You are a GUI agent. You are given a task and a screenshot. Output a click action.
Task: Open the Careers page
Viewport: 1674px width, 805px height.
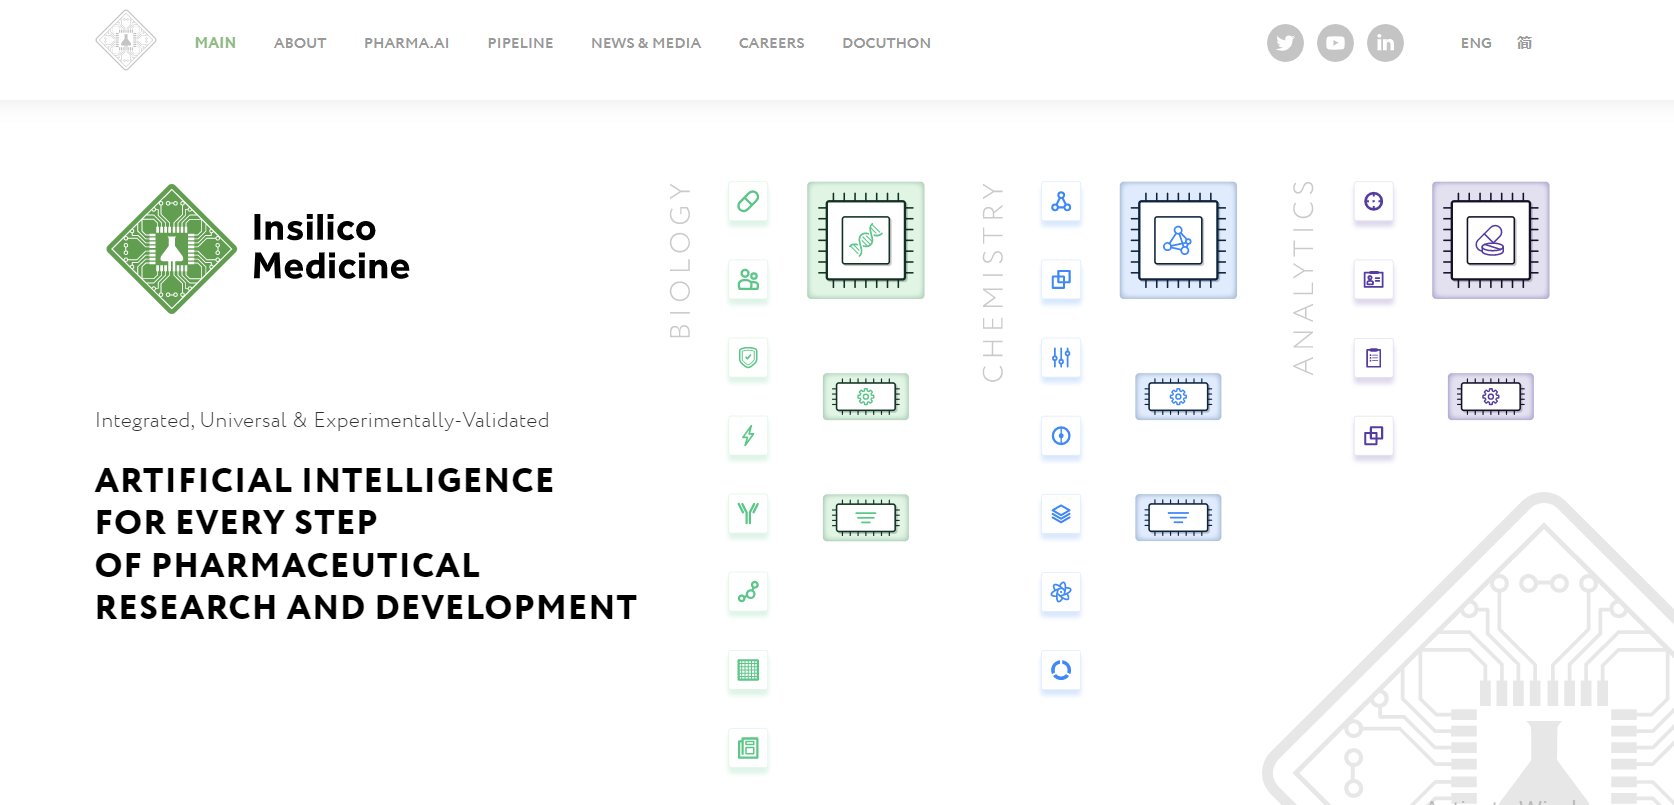(771, 43)
